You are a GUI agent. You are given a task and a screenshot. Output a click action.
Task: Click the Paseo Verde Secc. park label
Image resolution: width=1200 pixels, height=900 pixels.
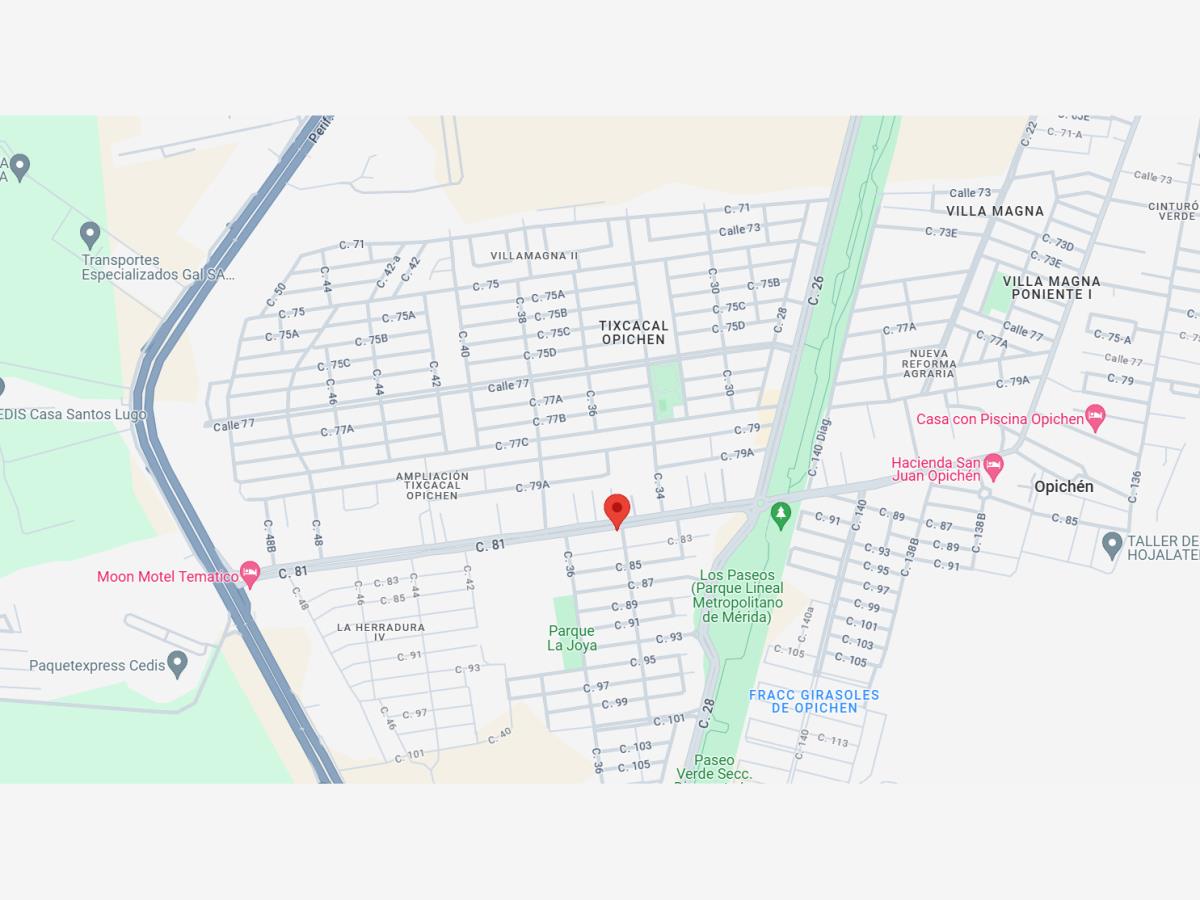point(714,767)
